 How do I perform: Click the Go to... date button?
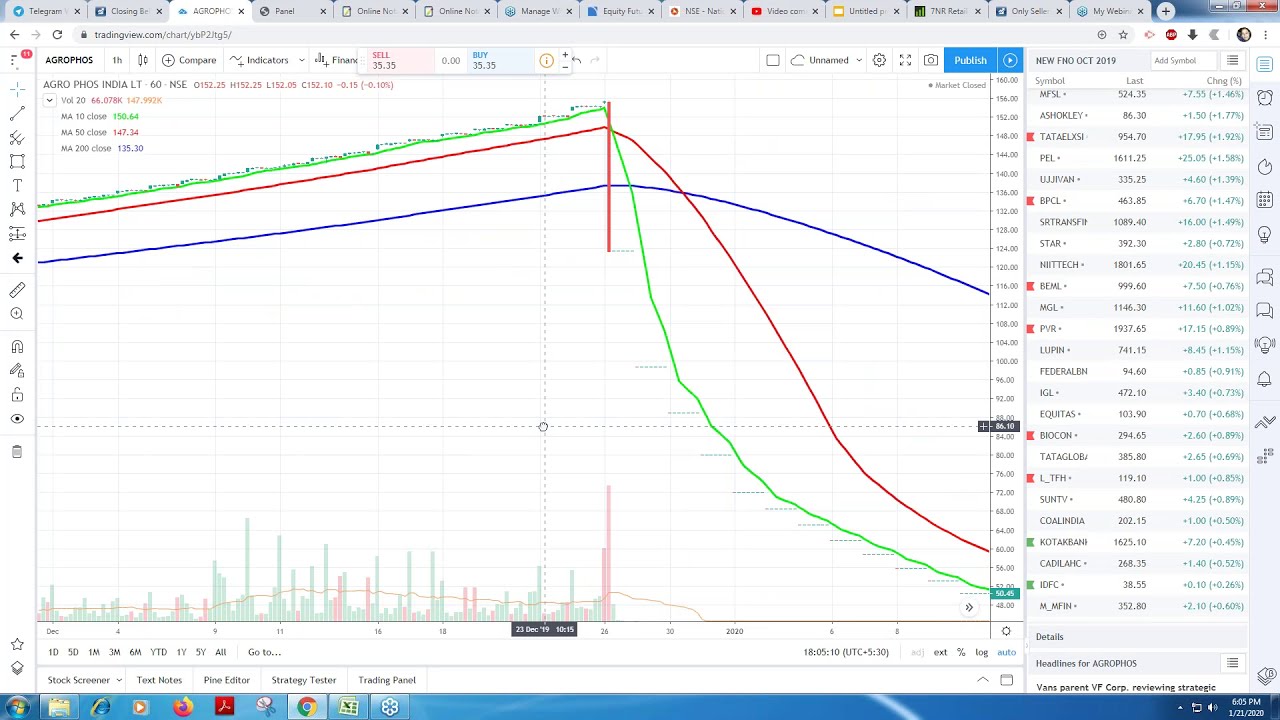click(265, 652)
